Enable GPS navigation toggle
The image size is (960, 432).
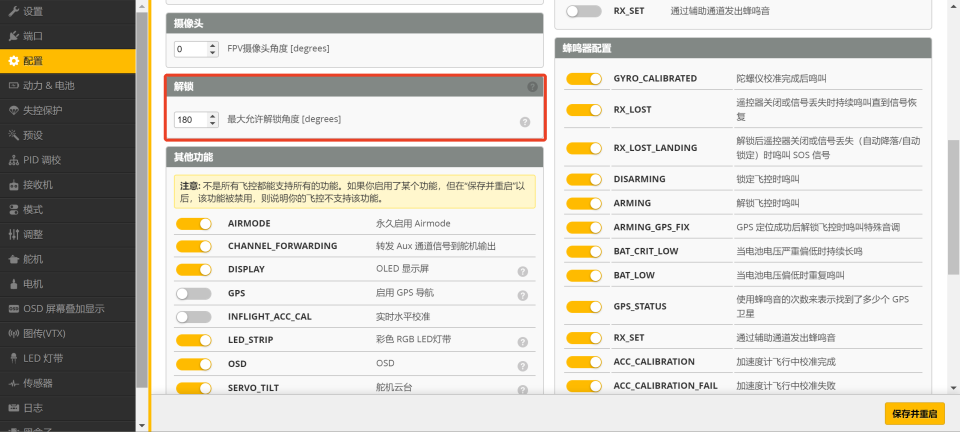point(194,294)
